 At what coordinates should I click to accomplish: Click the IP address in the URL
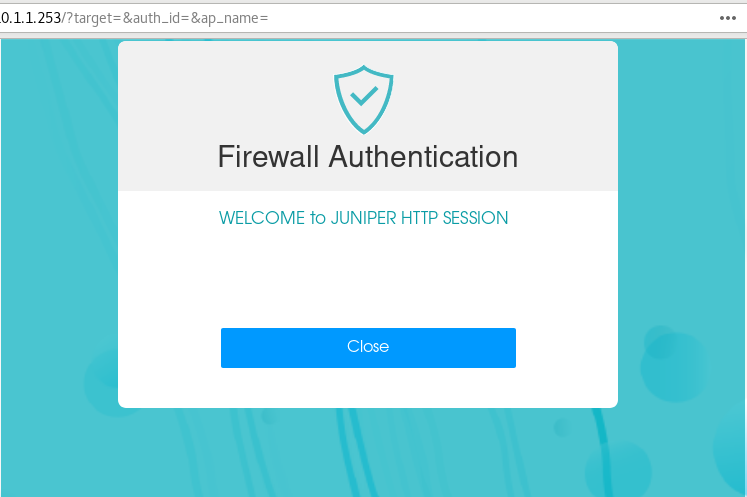[30, 18]
